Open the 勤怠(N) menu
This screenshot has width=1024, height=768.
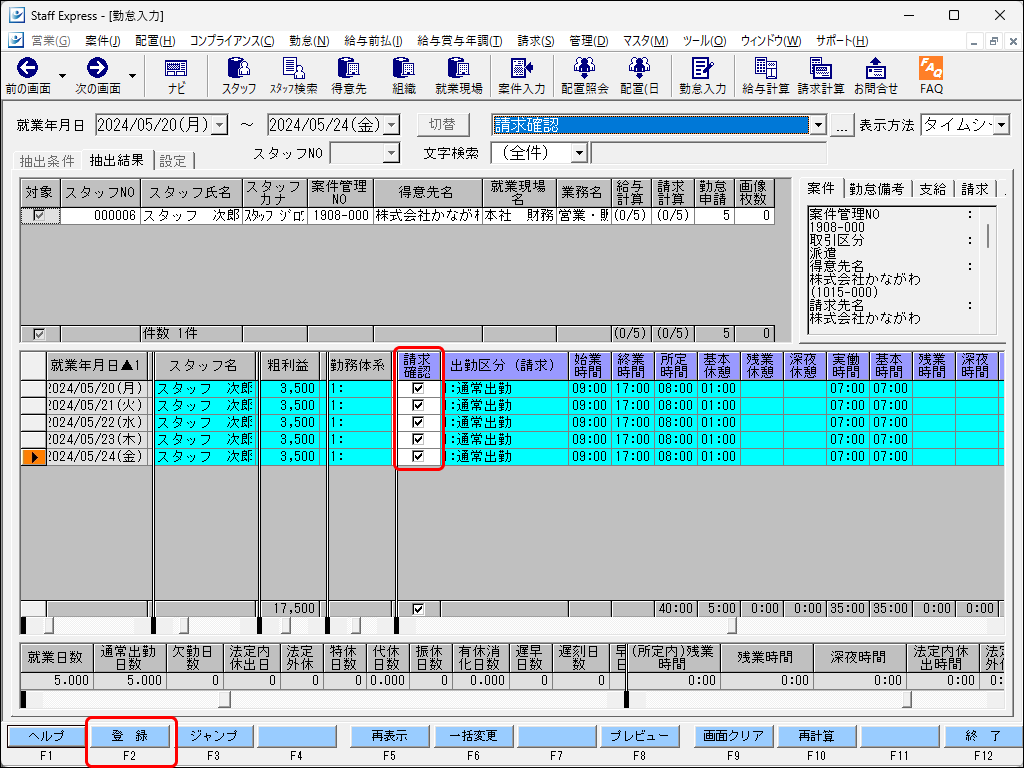[309, 40]
